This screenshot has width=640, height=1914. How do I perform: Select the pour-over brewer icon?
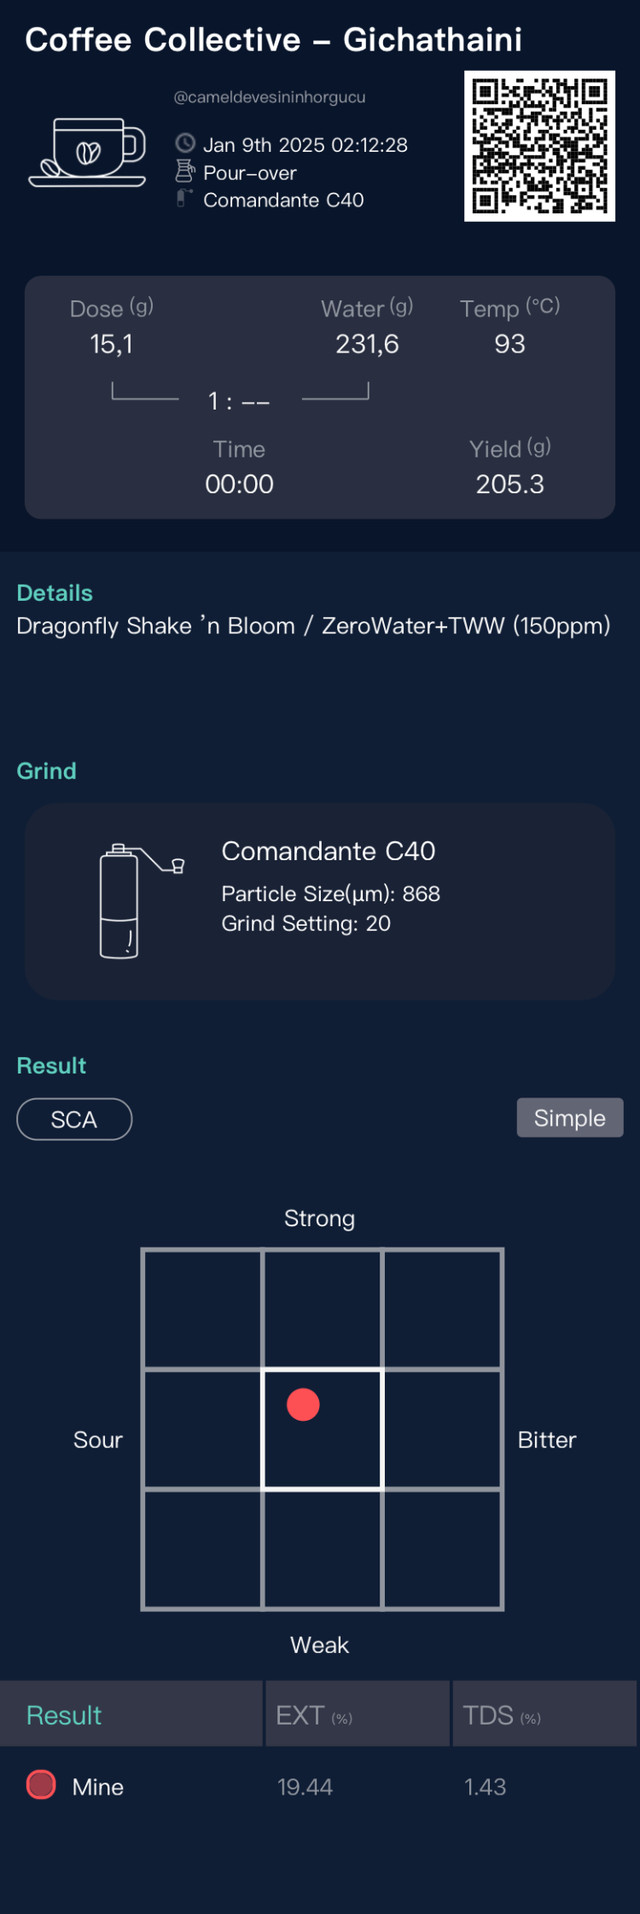(x=185, y=171)
